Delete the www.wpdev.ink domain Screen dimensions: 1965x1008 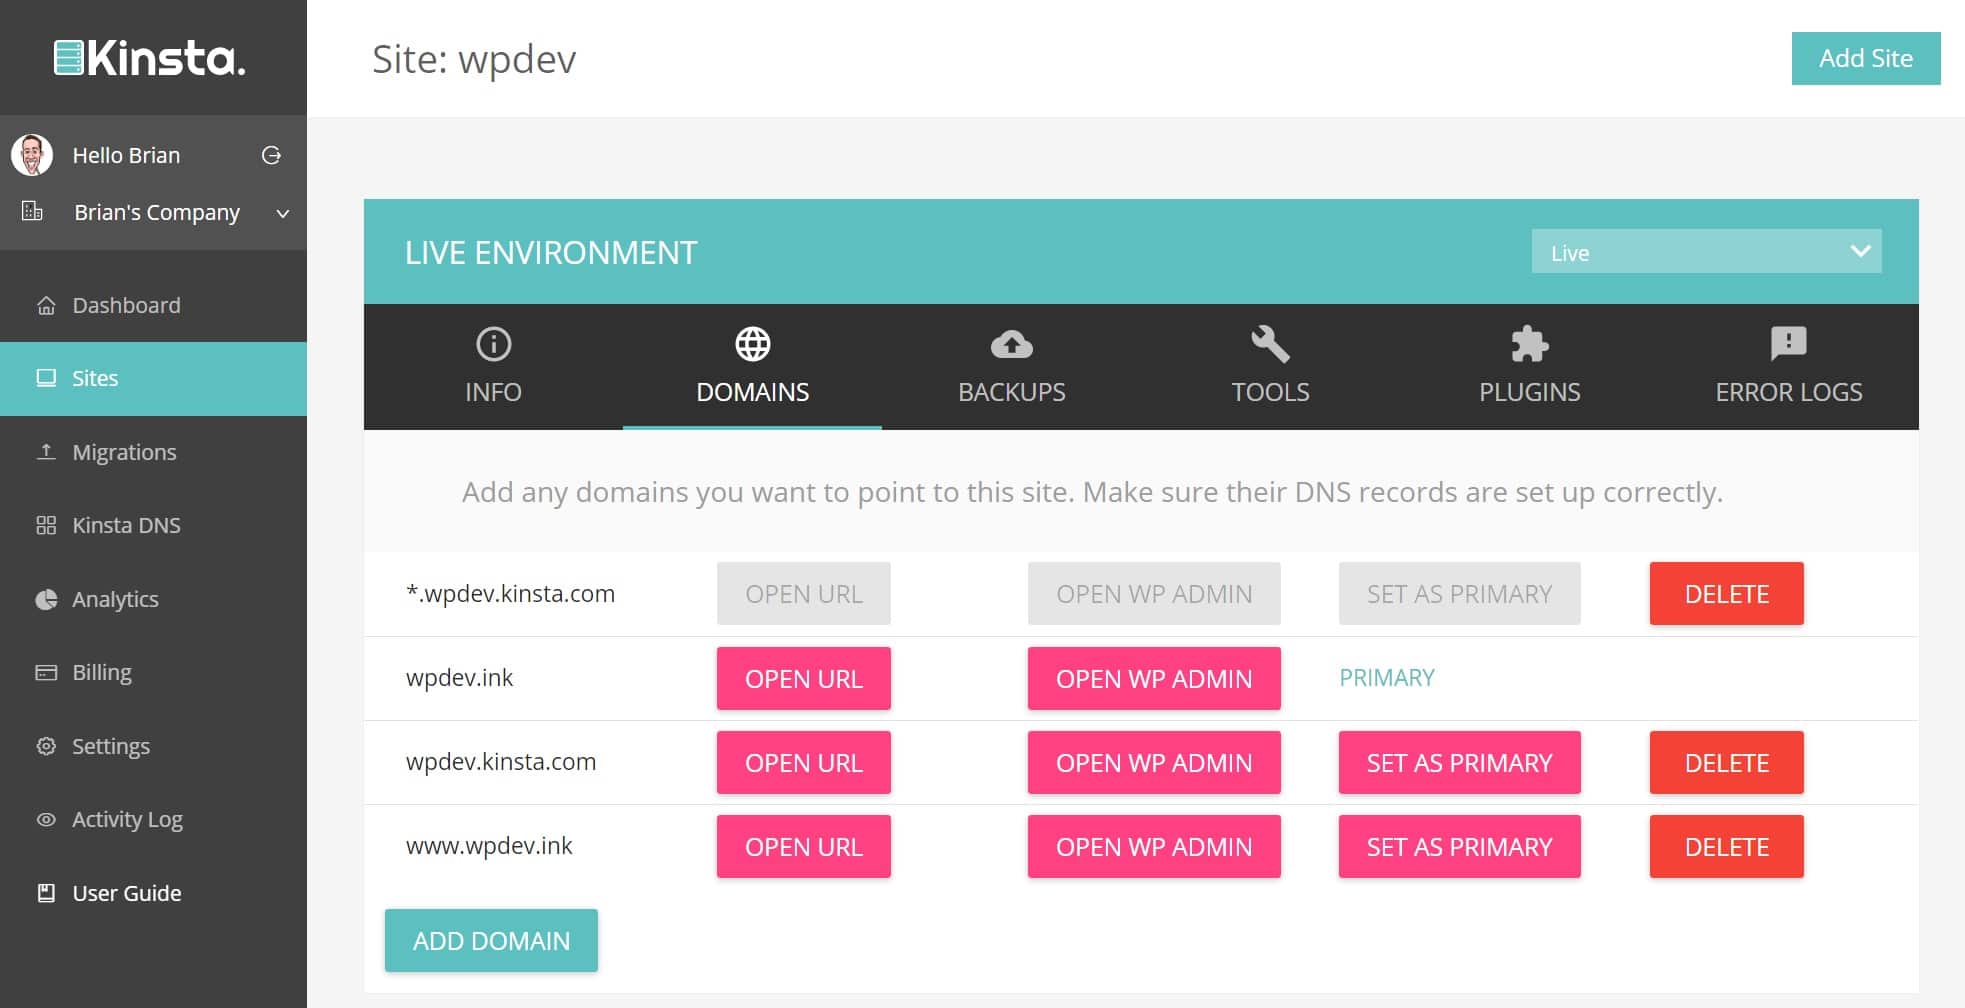click(1726, 846)
